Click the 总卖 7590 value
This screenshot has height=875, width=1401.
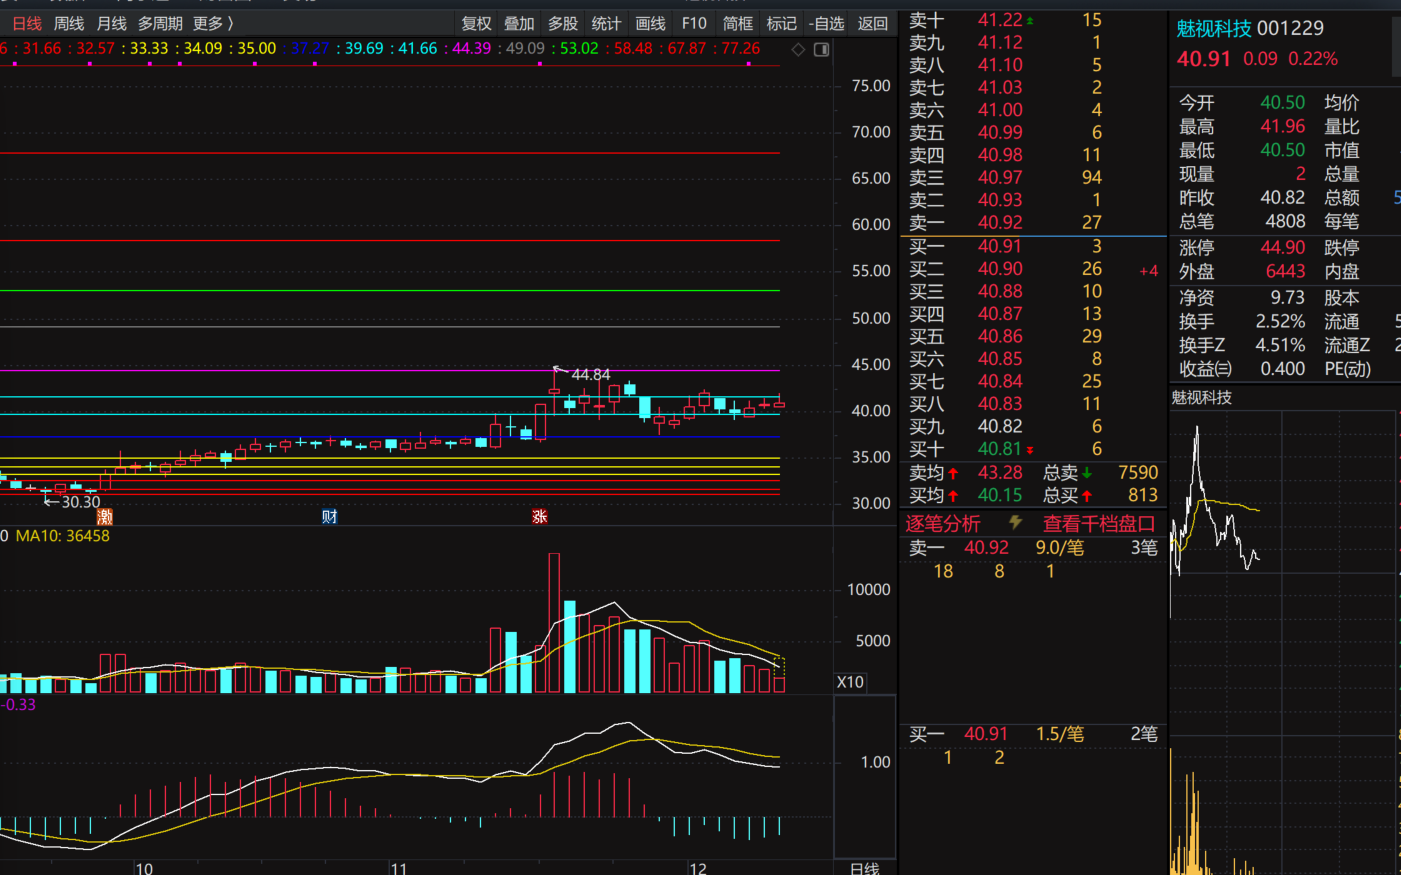[1138, 472]
